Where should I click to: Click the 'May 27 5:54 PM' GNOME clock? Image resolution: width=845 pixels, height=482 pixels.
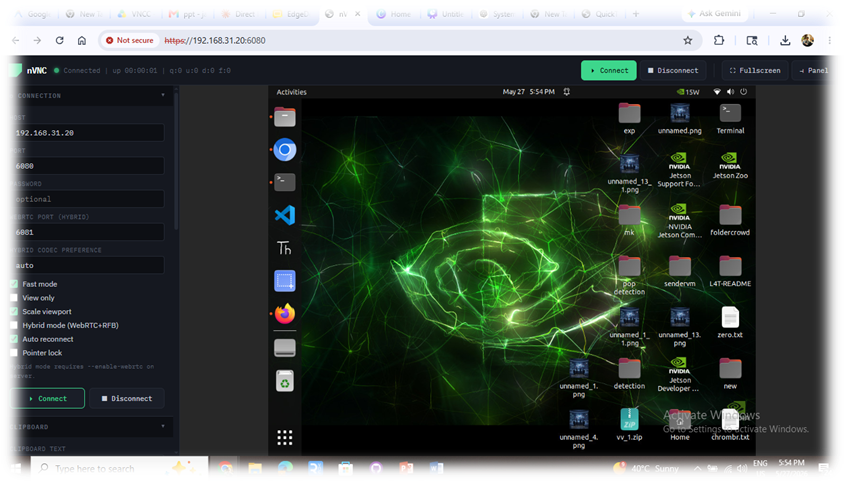tap(528, 92)
